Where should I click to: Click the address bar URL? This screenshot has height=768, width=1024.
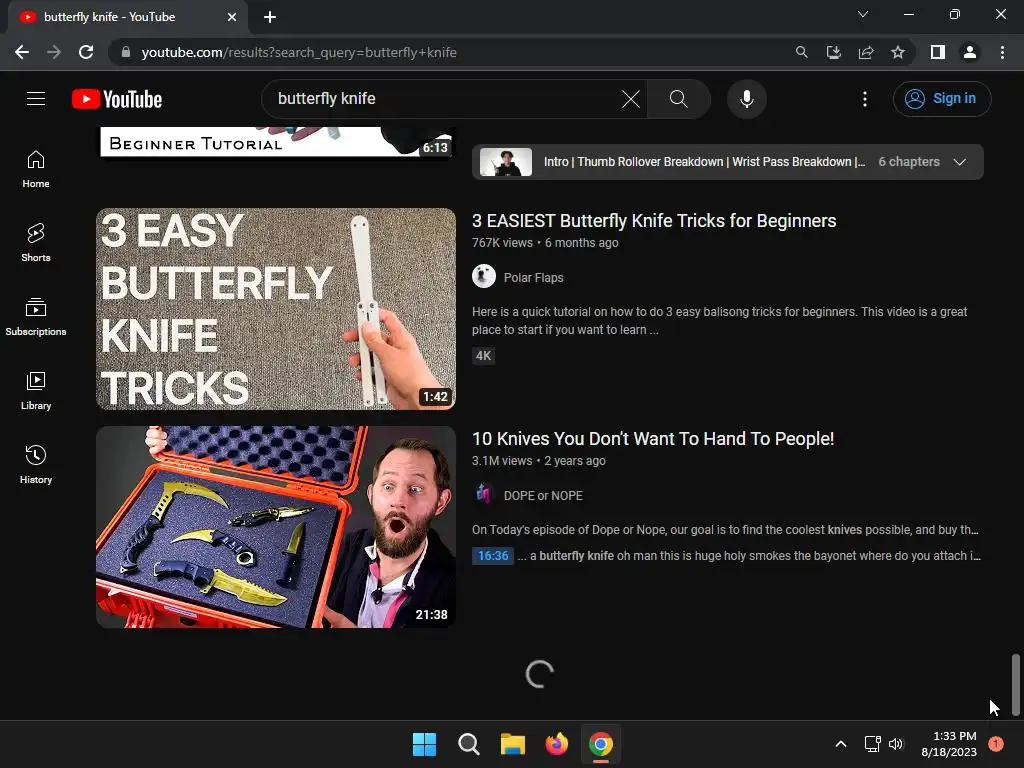[298, 52]
